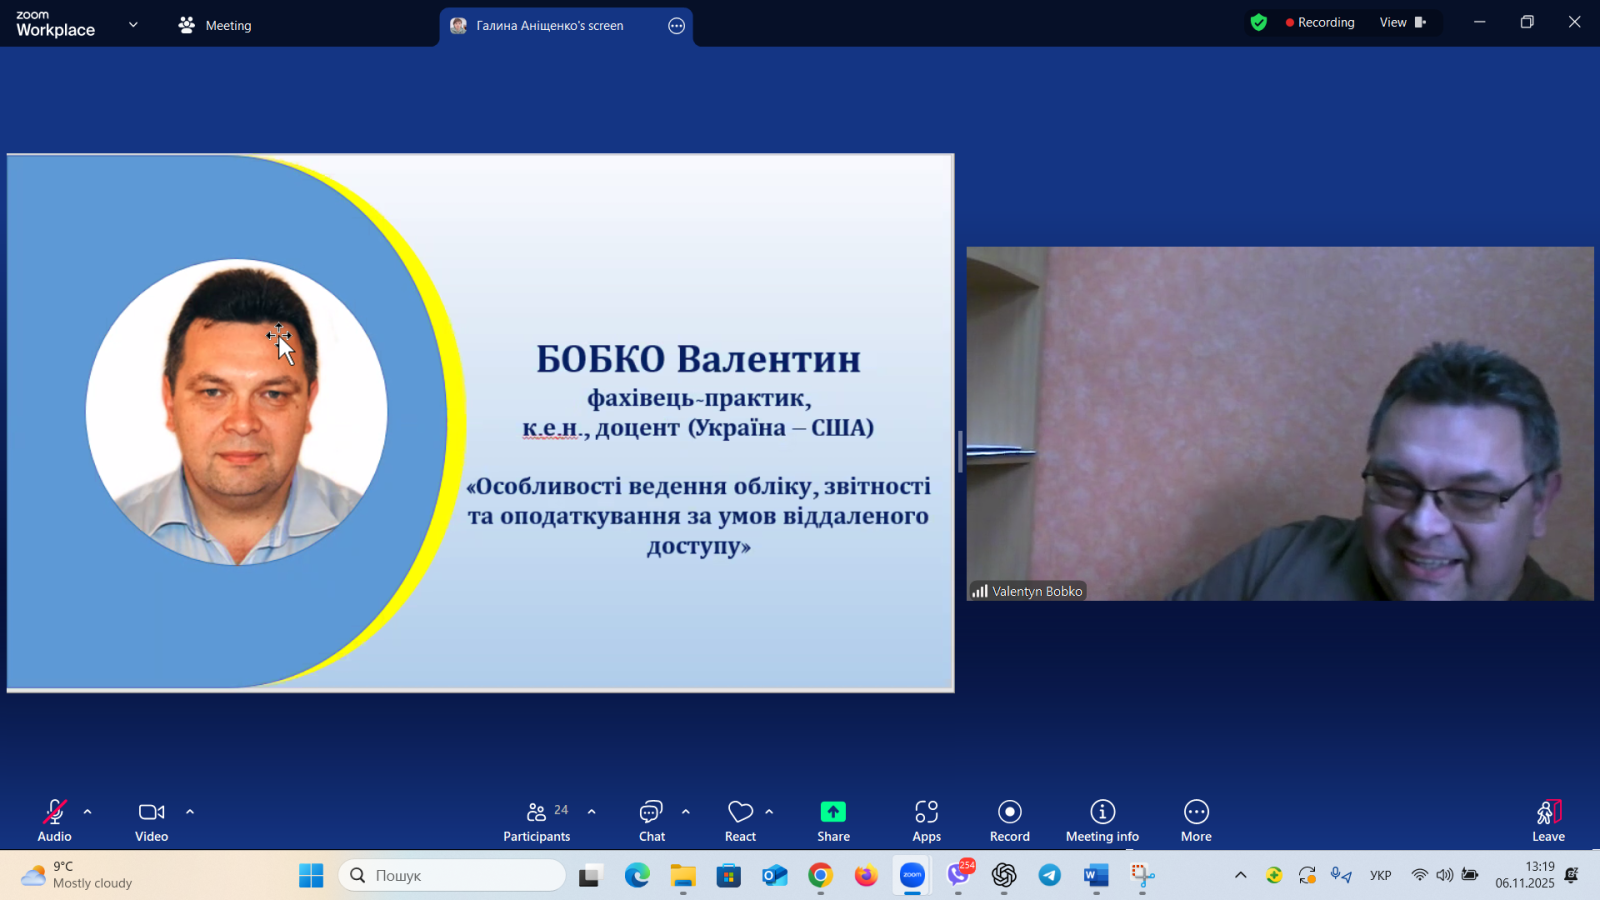Open Meeting info

tap(1102, 820)
